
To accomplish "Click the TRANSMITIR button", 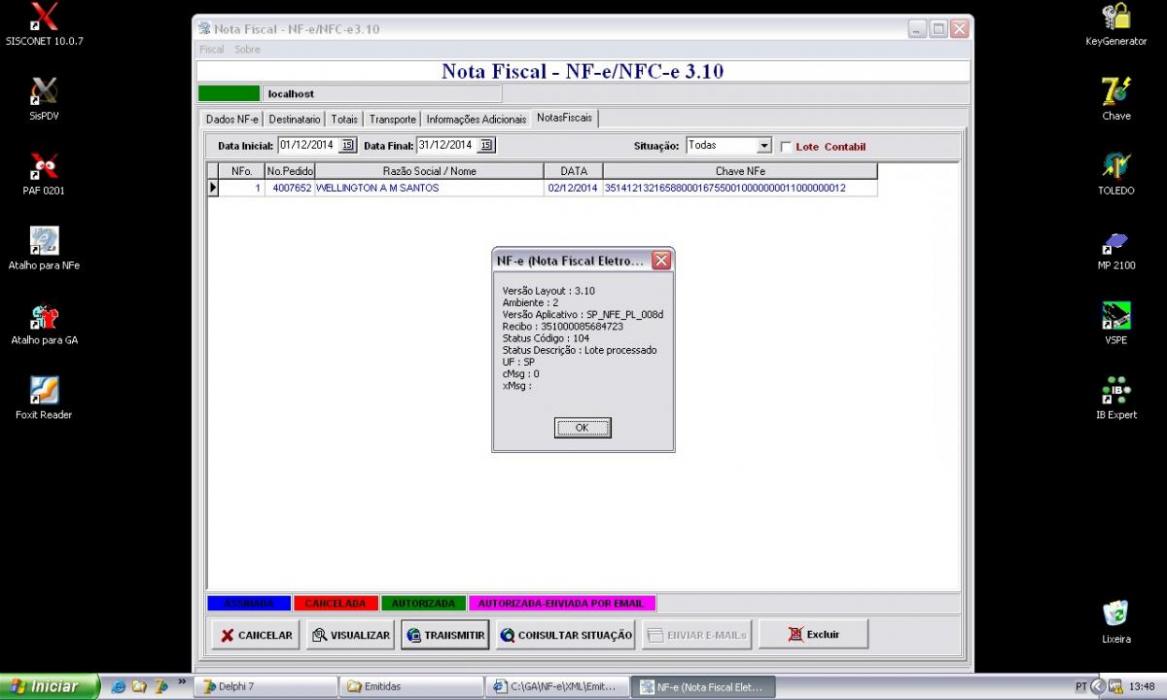I will [x=445, y=635].
